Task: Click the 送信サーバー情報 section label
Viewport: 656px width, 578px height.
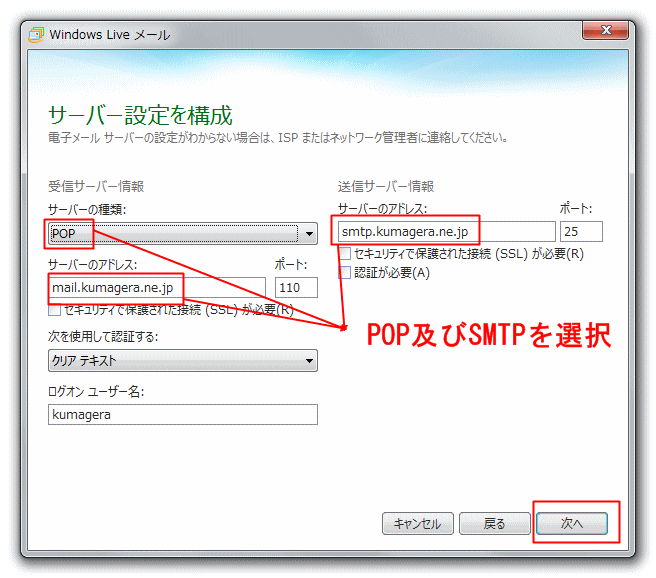Action: 386,186
